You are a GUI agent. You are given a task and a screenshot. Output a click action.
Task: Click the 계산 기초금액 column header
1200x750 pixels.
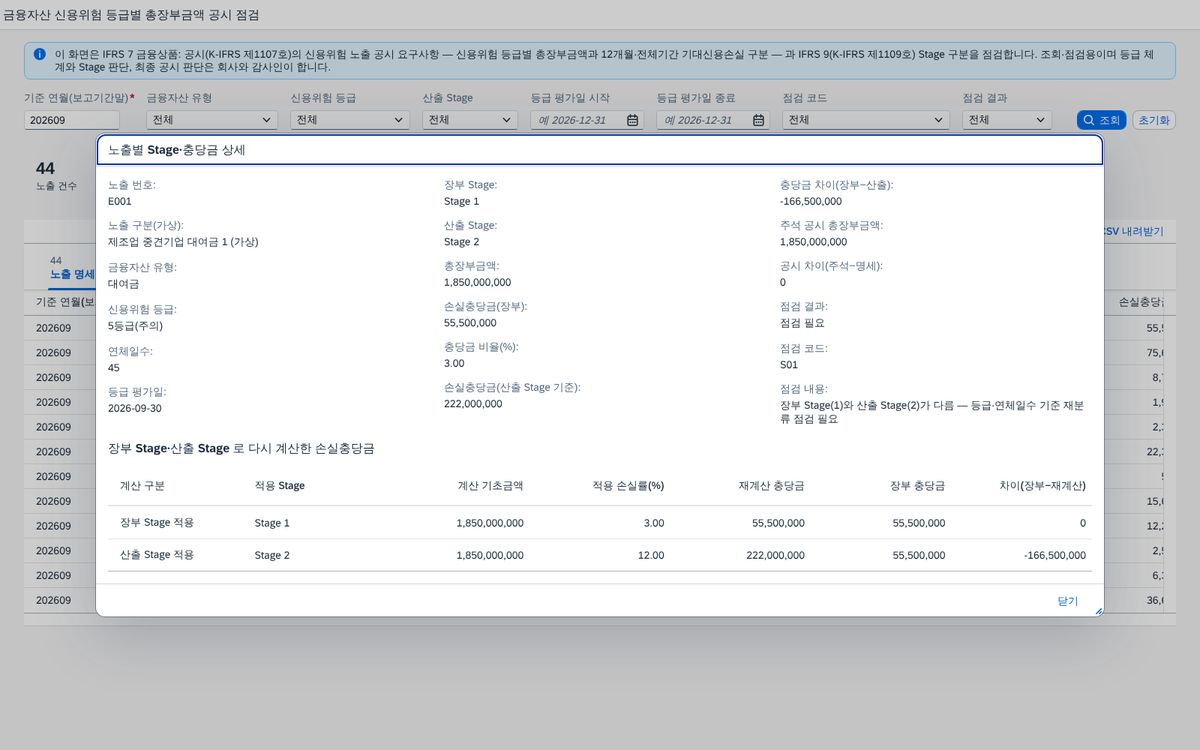tap(490, 486)
